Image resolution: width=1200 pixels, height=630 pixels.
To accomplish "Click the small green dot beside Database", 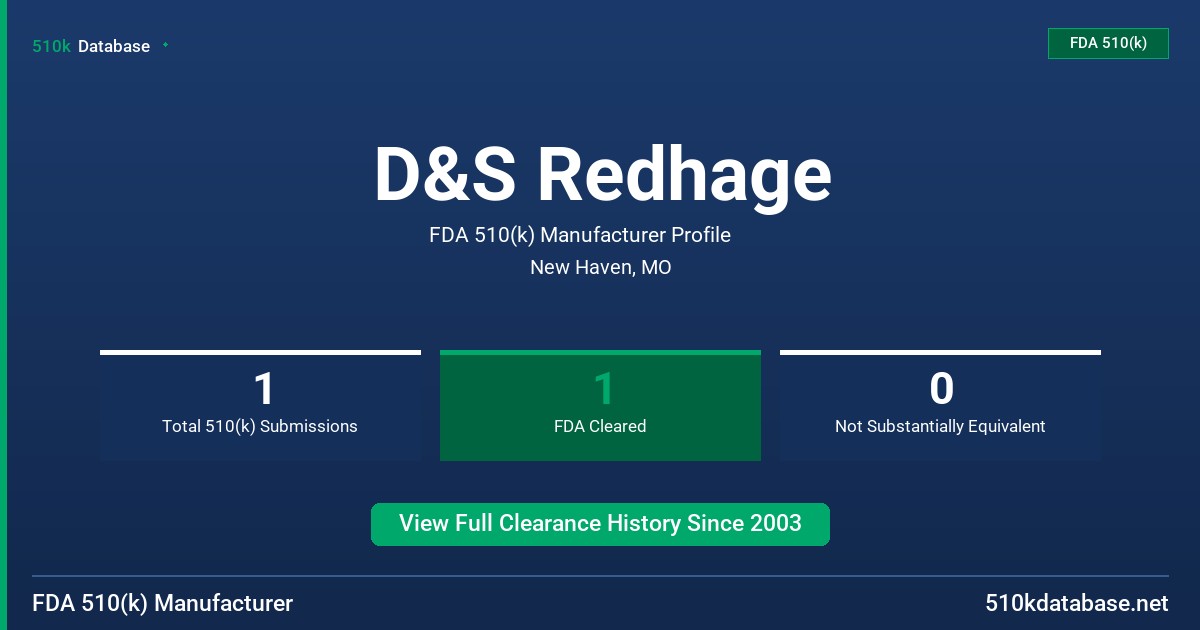I will (x=165, y=45).
